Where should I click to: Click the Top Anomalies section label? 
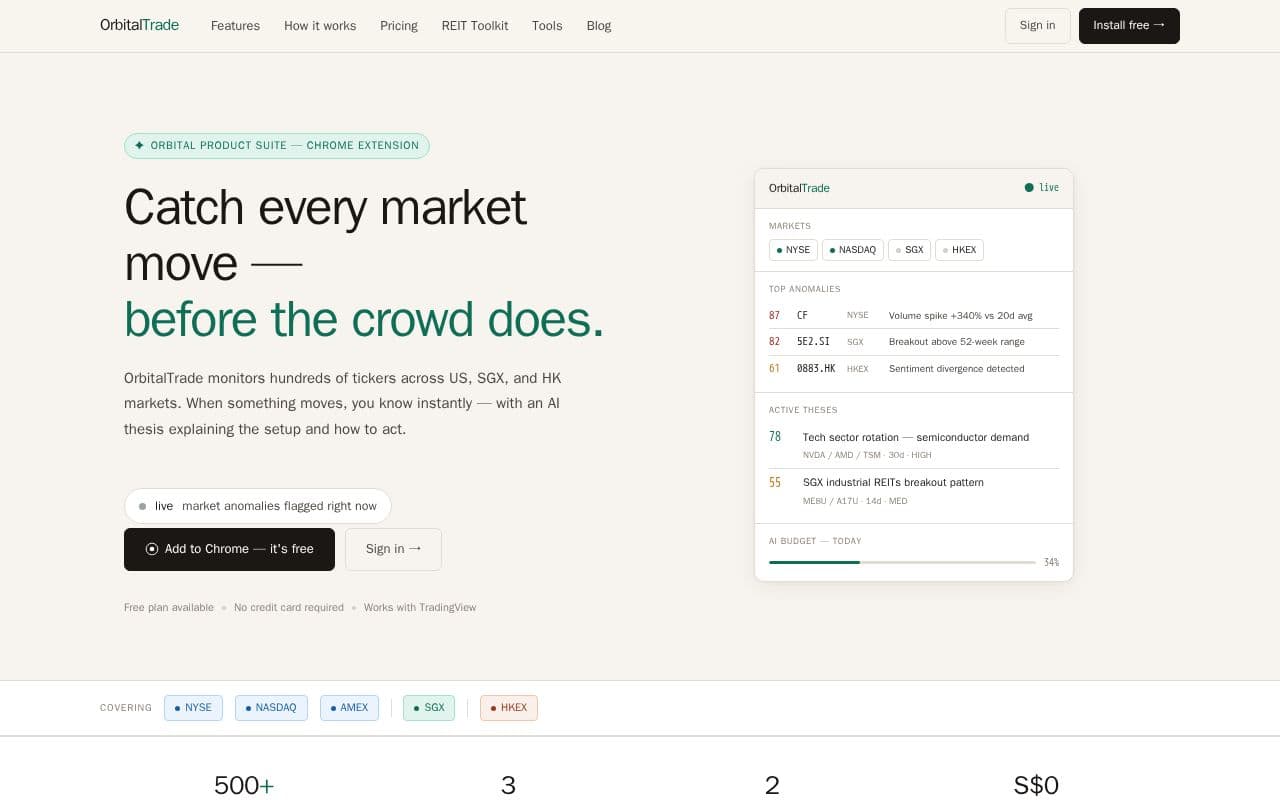coord(805,290)
